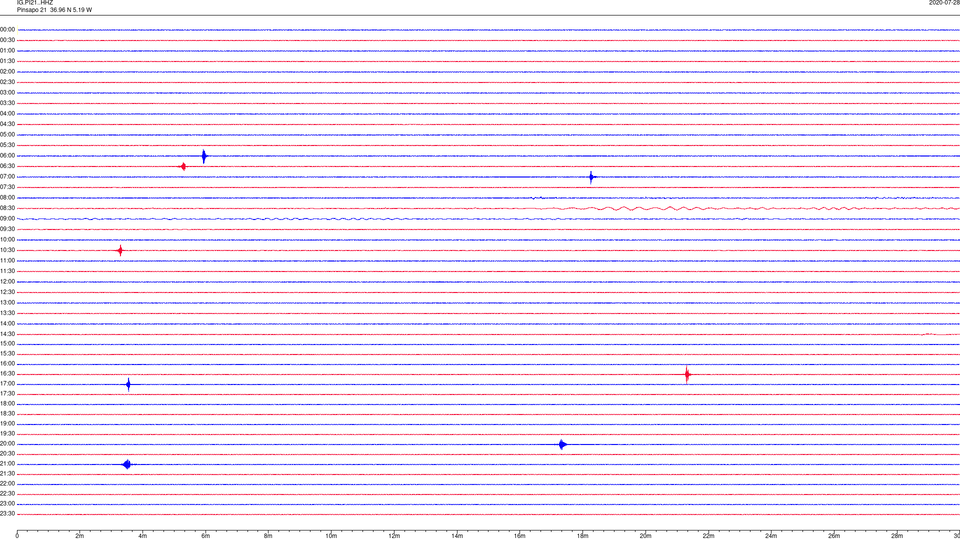Select the red spike on the 10:30 trace
This screenshot has width=960, height=540.
click(x=120, y=250)
